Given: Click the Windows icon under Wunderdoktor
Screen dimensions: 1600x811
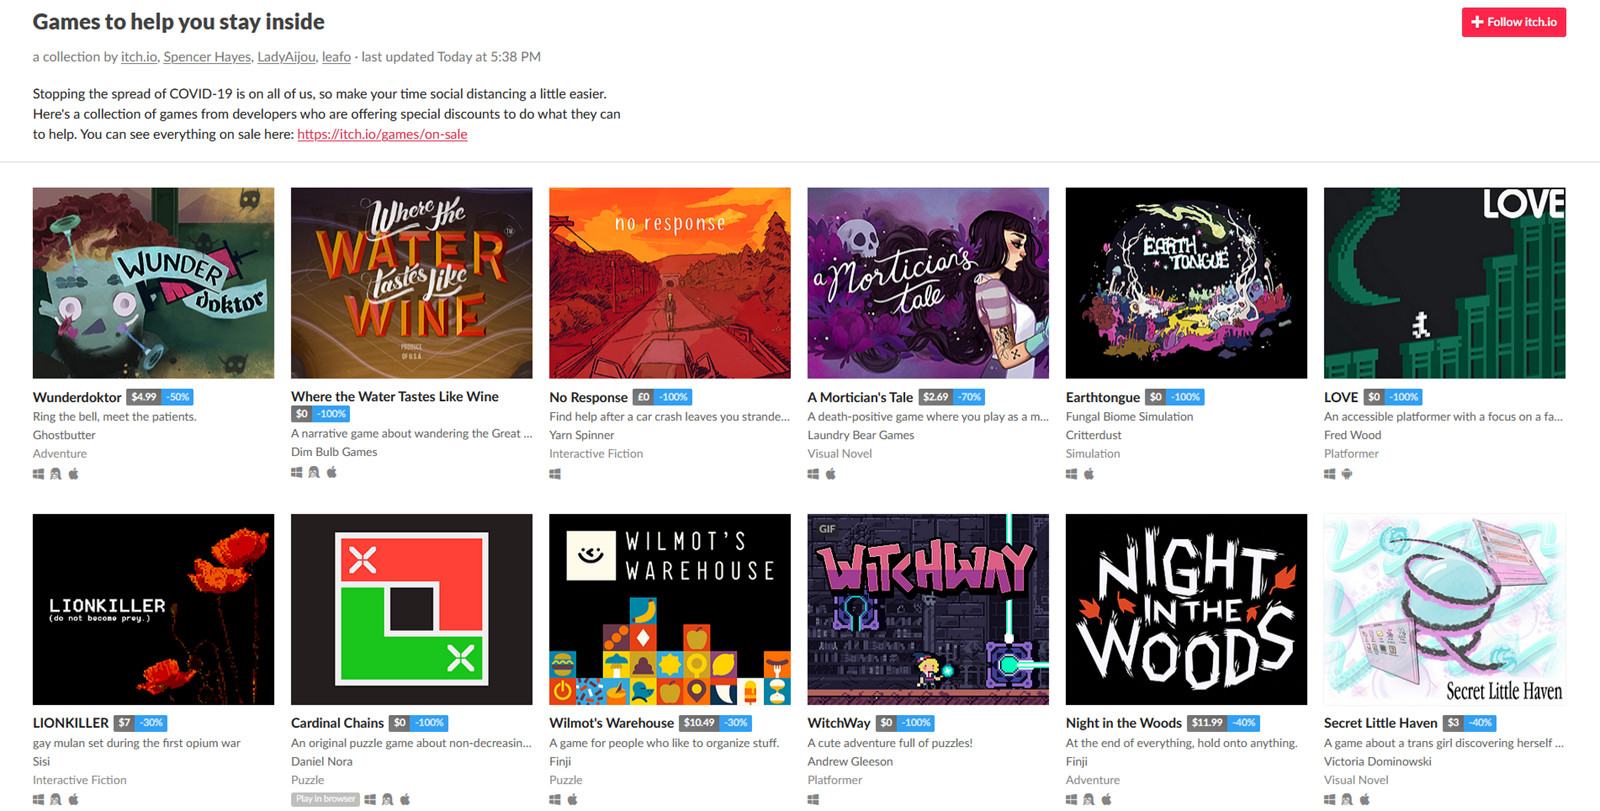Looking at the screenshot, I should (x=38, y=474).
